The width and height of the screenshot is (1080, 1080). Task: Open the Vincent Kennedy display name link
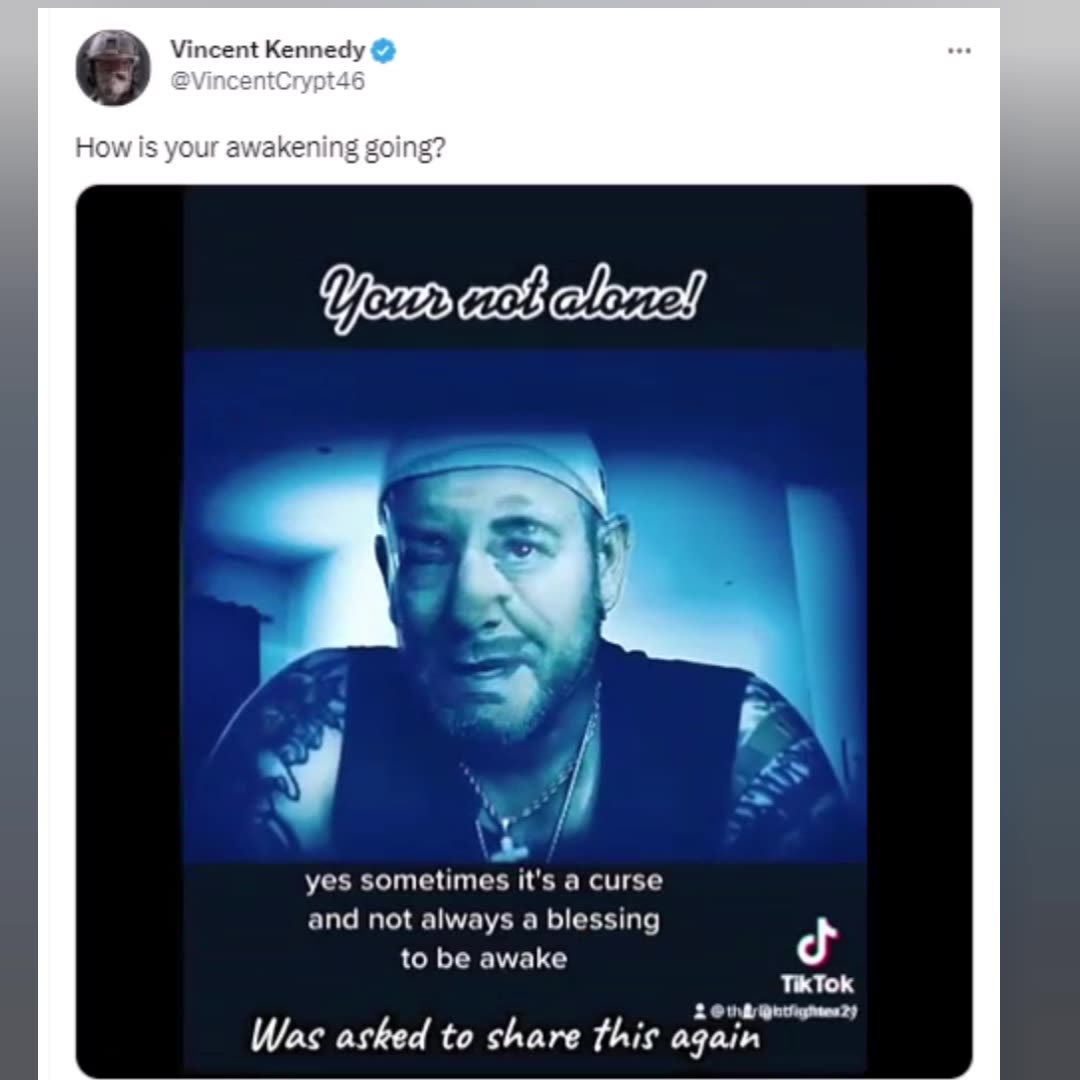[267, 49]
